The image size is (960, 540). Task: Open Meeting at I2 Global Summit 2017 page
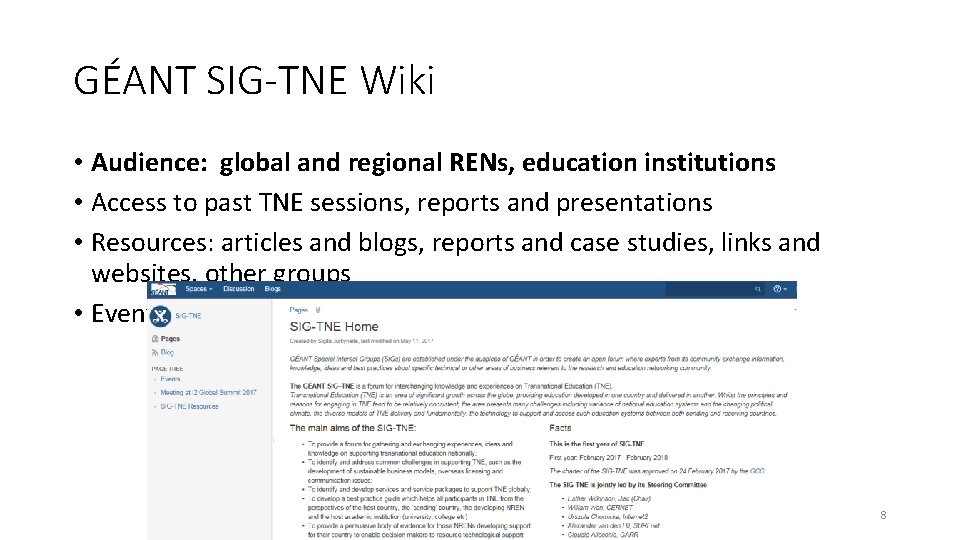click(208, 392)
